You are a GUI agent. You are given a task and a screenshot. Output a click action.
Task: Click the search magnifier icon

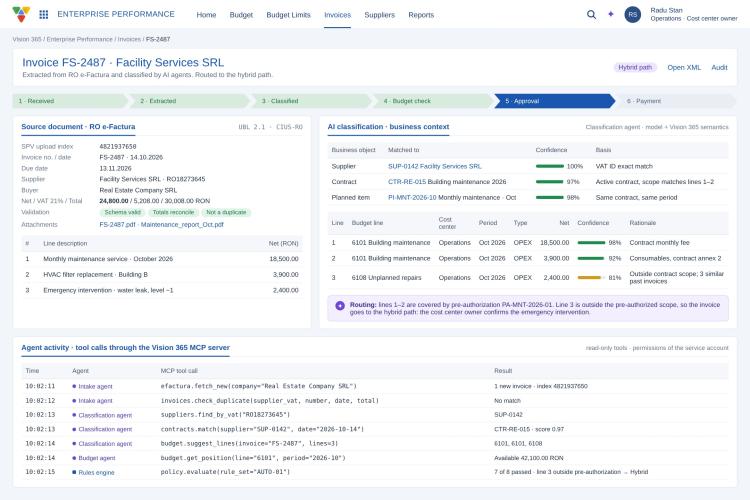click(591, 14)
